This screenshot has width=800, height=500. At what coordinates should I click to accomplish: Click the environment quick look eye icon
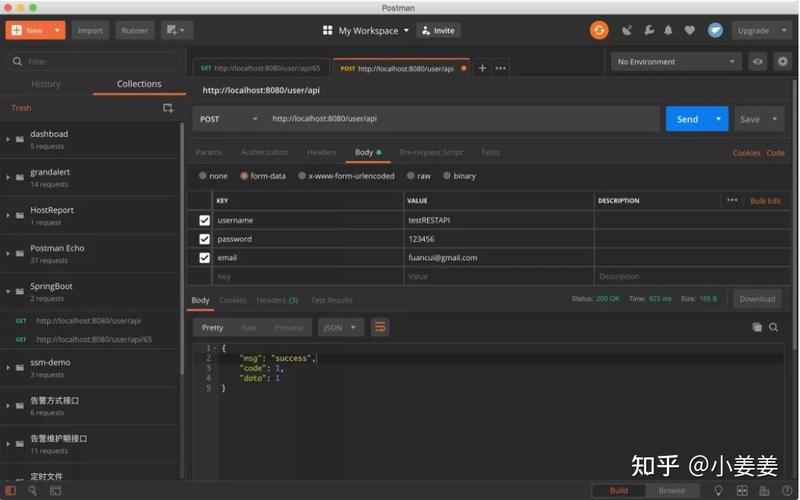coord(758,62)
